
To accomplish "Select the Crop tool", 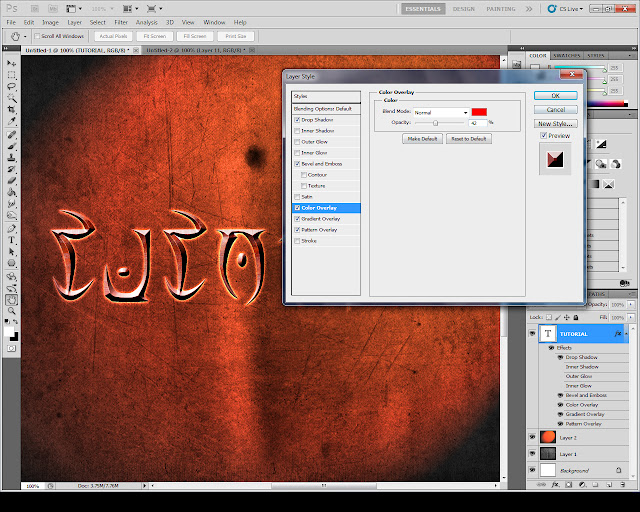I will (x=11, y=109).
